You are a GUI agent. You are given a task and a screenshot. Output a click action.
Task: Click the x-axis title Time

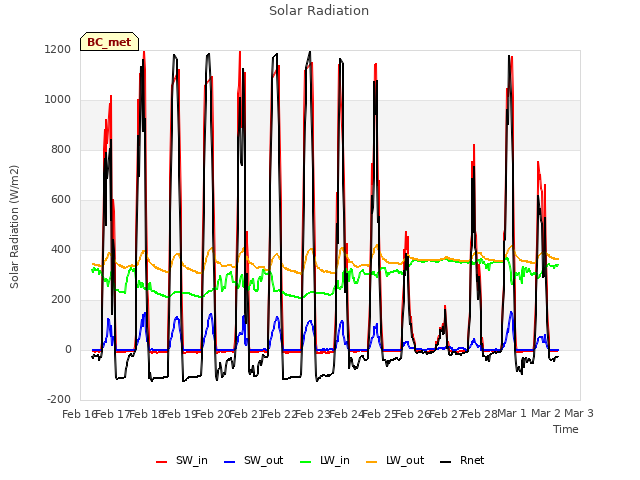pyautogui.click(x=566, y=429)
